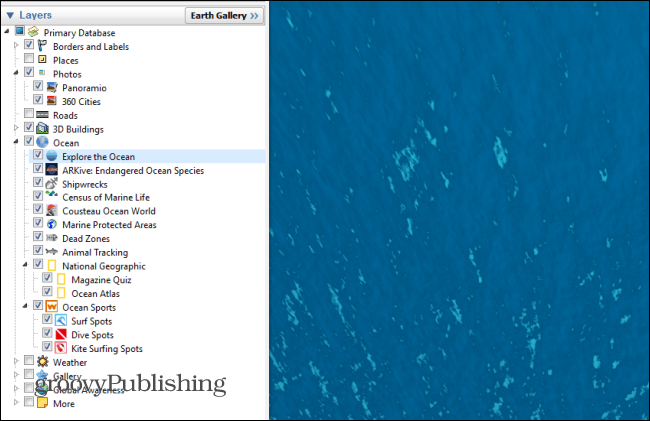Collapse the Primary Database tree node
Viewport: 650px width, 421px height.
pos(7,31)
